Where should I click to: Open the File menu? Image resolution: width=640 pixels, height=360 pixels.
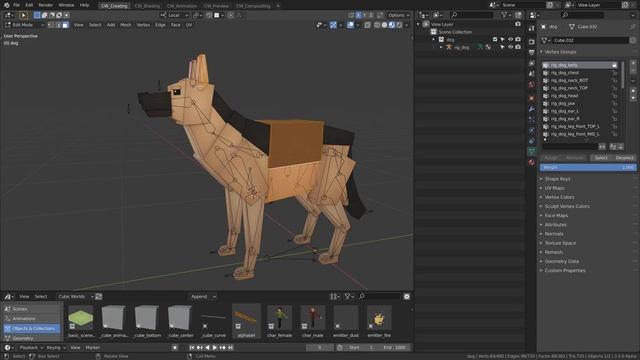[16, 5]
